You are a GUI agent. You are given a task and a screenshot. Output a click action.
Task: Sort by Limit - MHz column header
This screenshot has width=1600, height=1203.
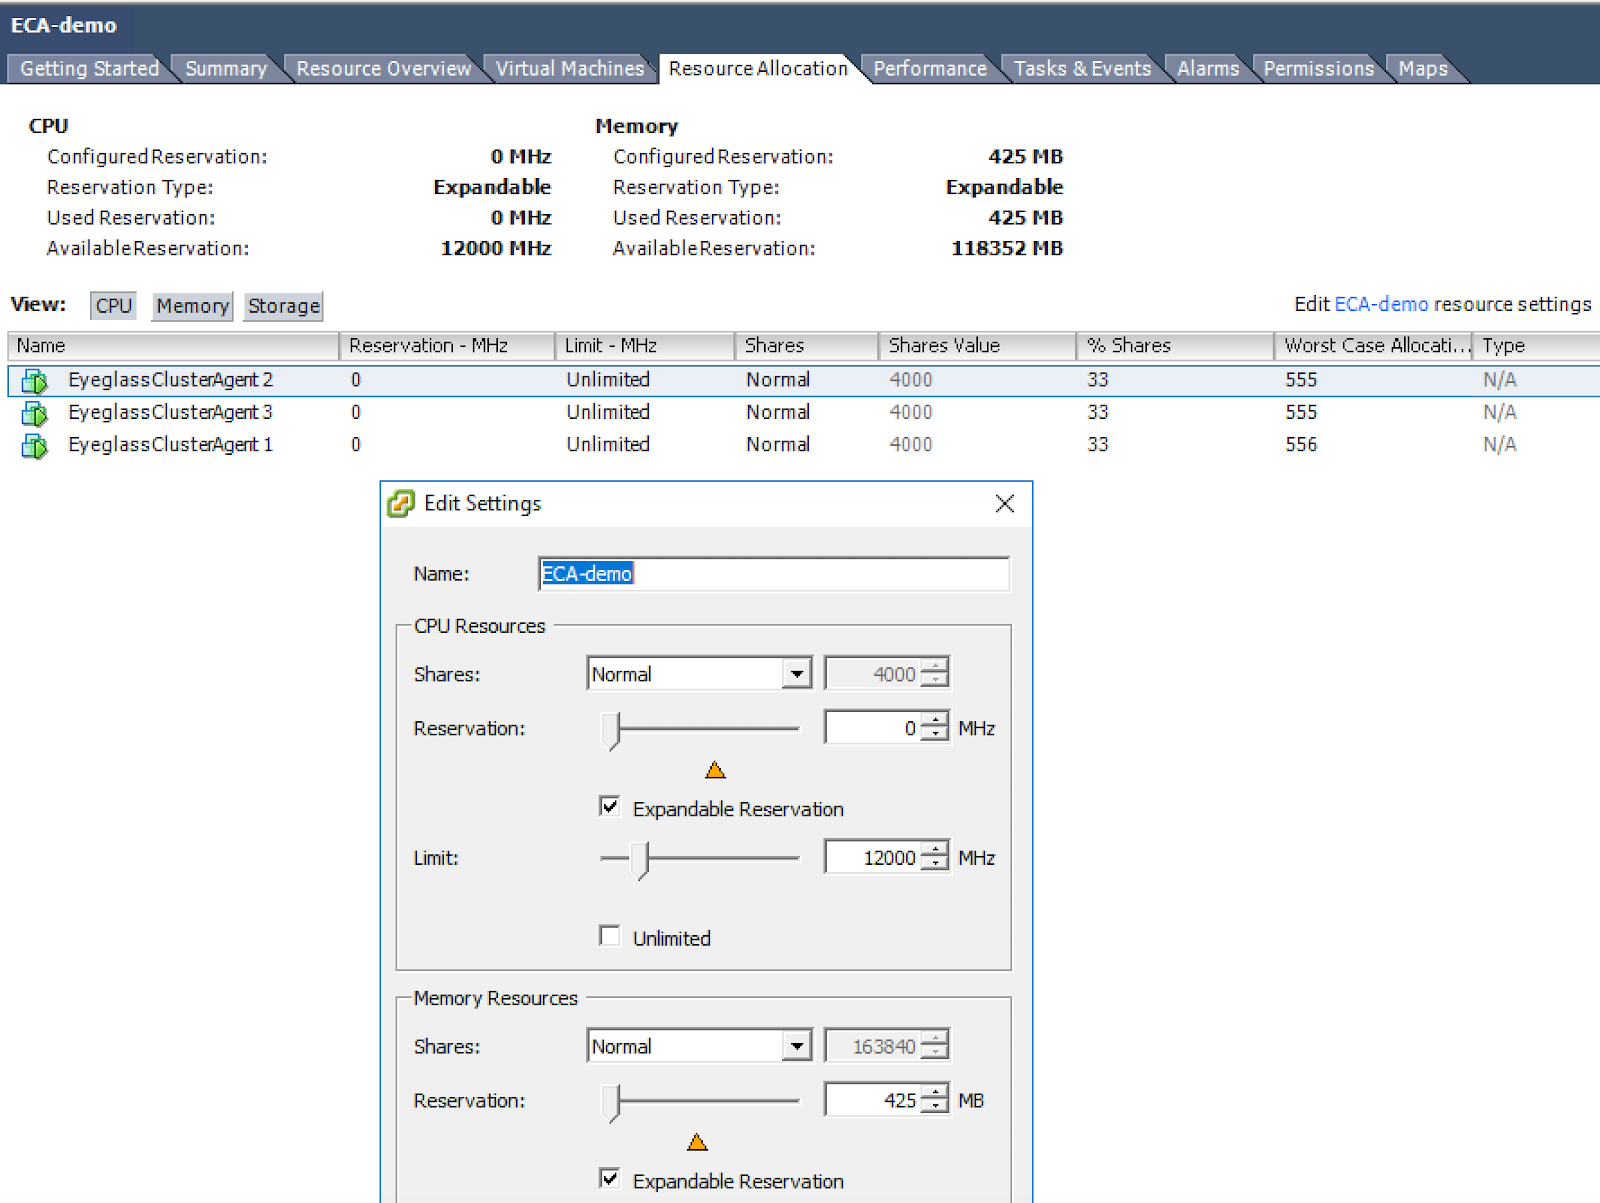[645, 346]
